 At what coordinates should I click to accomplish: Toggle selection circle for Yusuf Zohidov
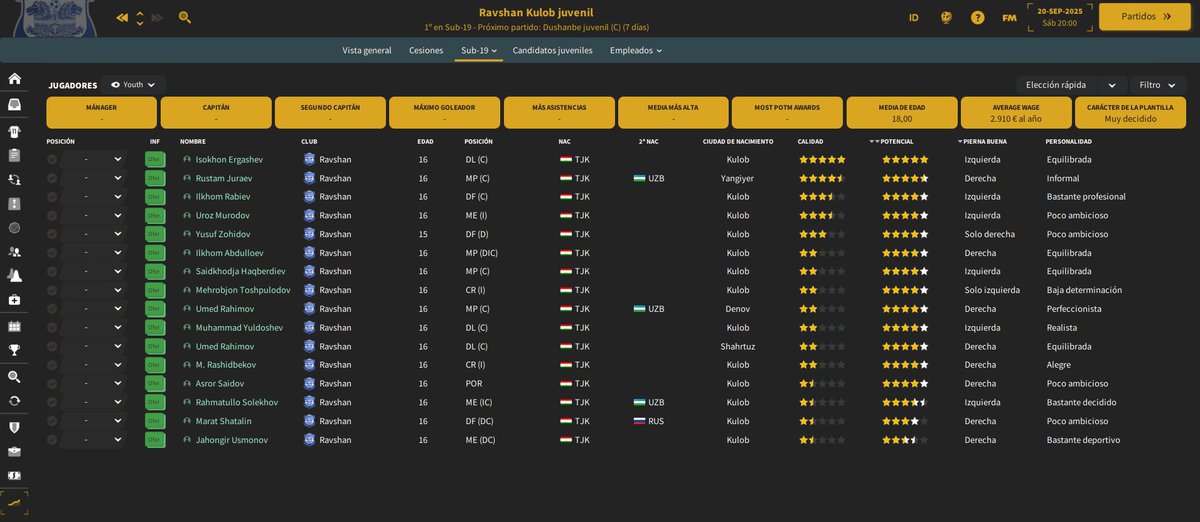coord(52,234)
